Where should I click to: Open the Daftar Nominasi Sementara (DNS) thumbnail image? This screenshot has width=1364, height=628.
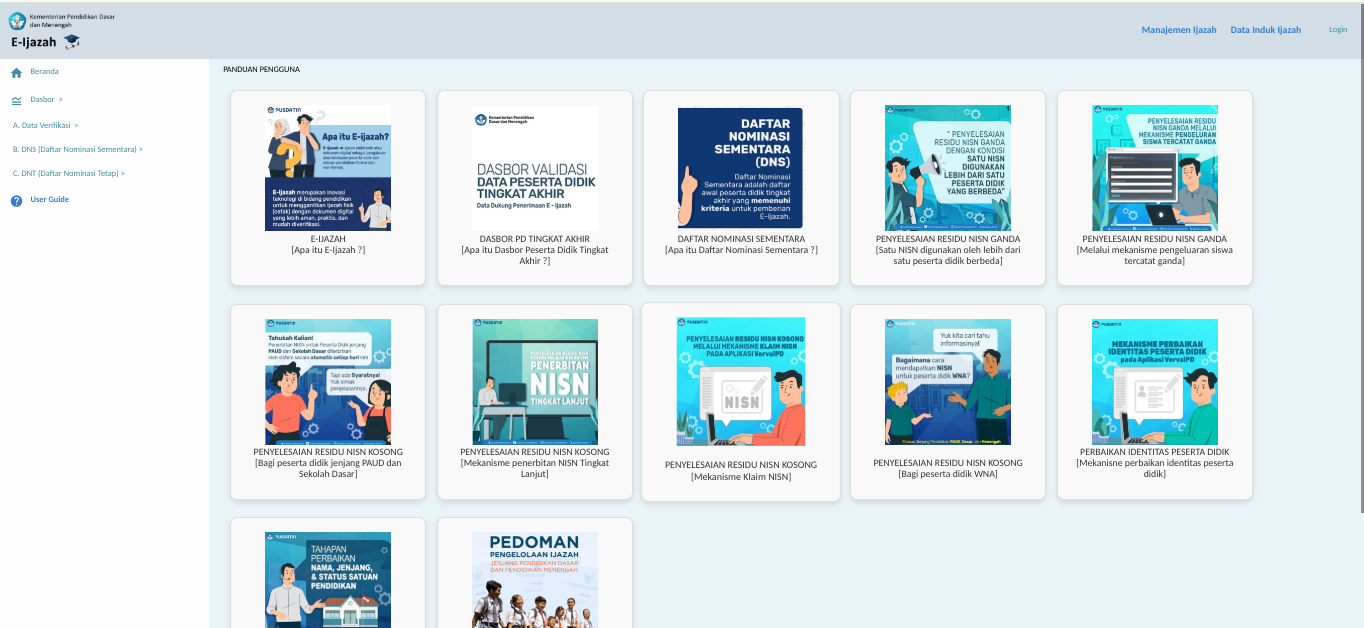point(741,168)
